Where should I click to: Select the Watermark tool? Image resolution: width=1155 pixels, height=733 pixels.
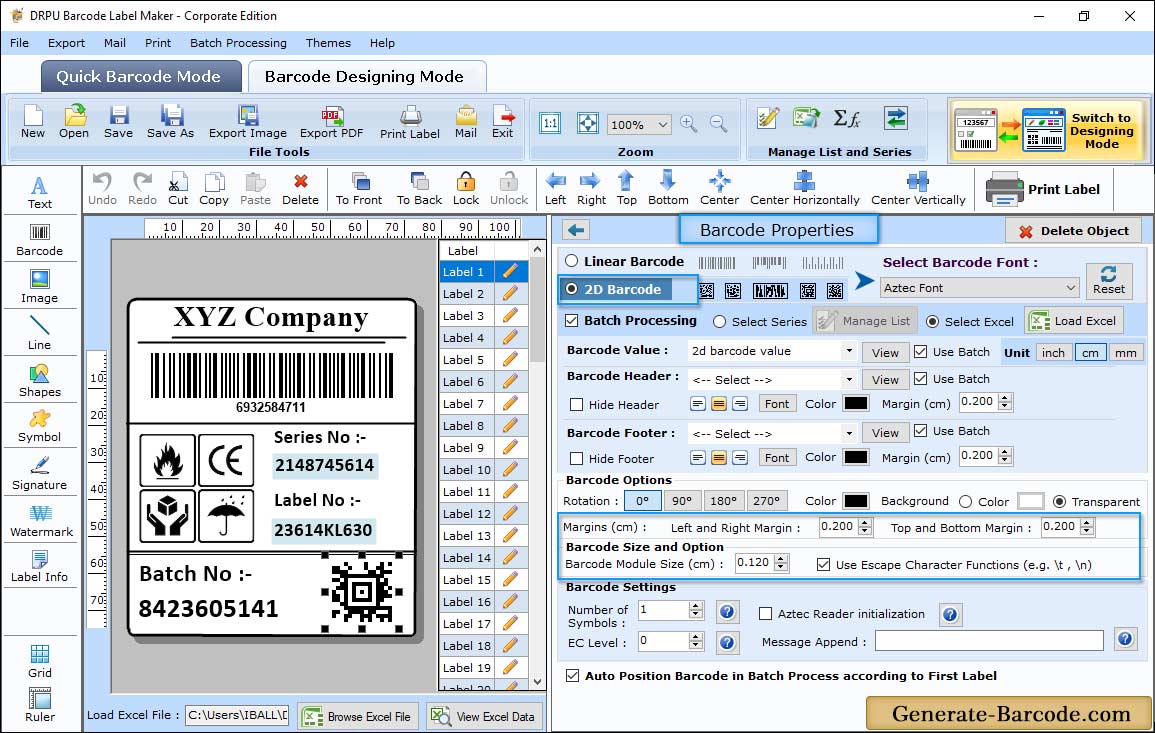click(41, 520)
